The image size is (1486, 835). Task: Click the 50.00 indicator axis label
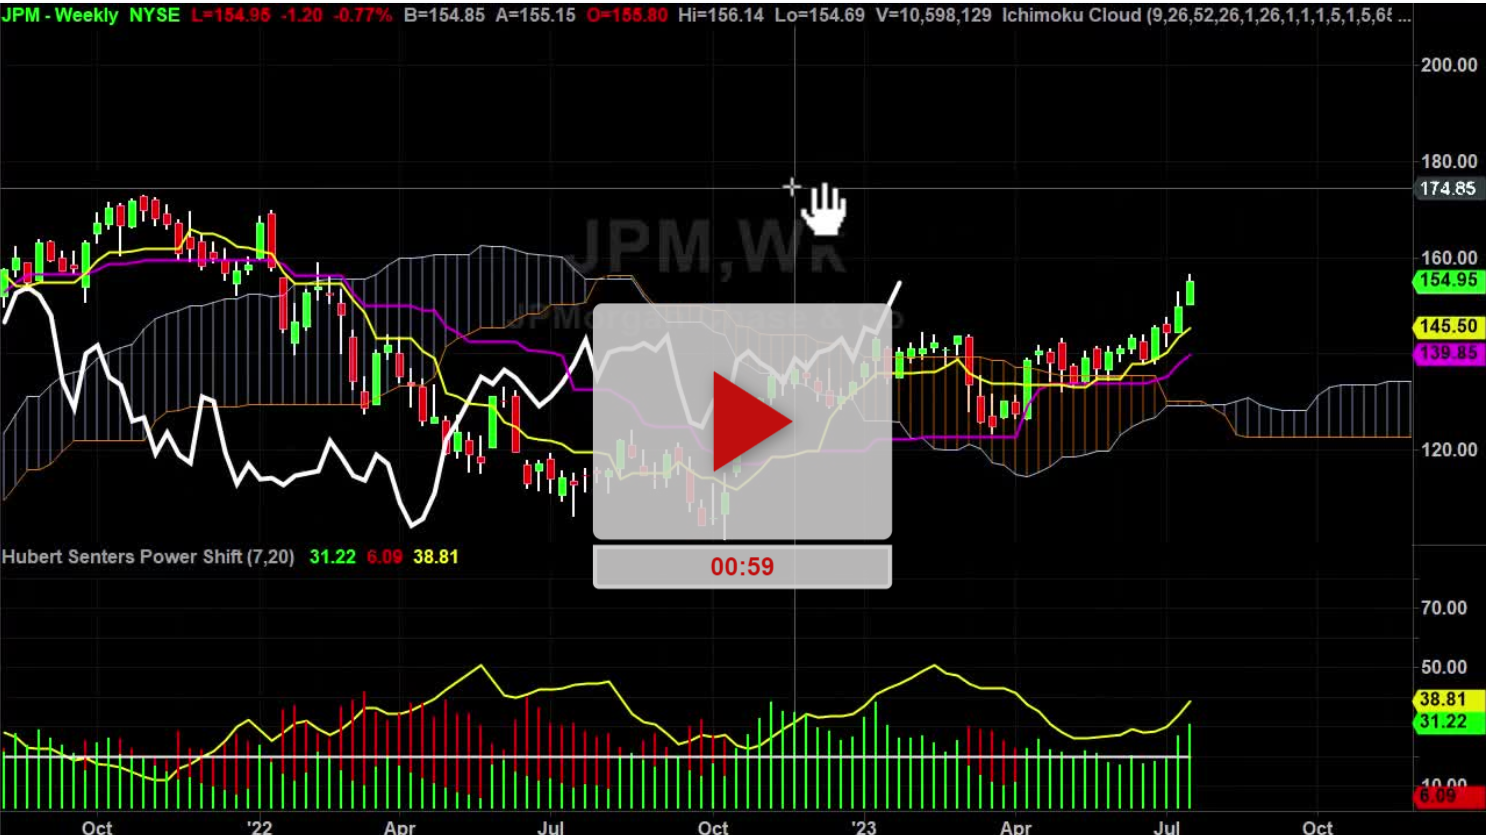[x=1444, y=667]
